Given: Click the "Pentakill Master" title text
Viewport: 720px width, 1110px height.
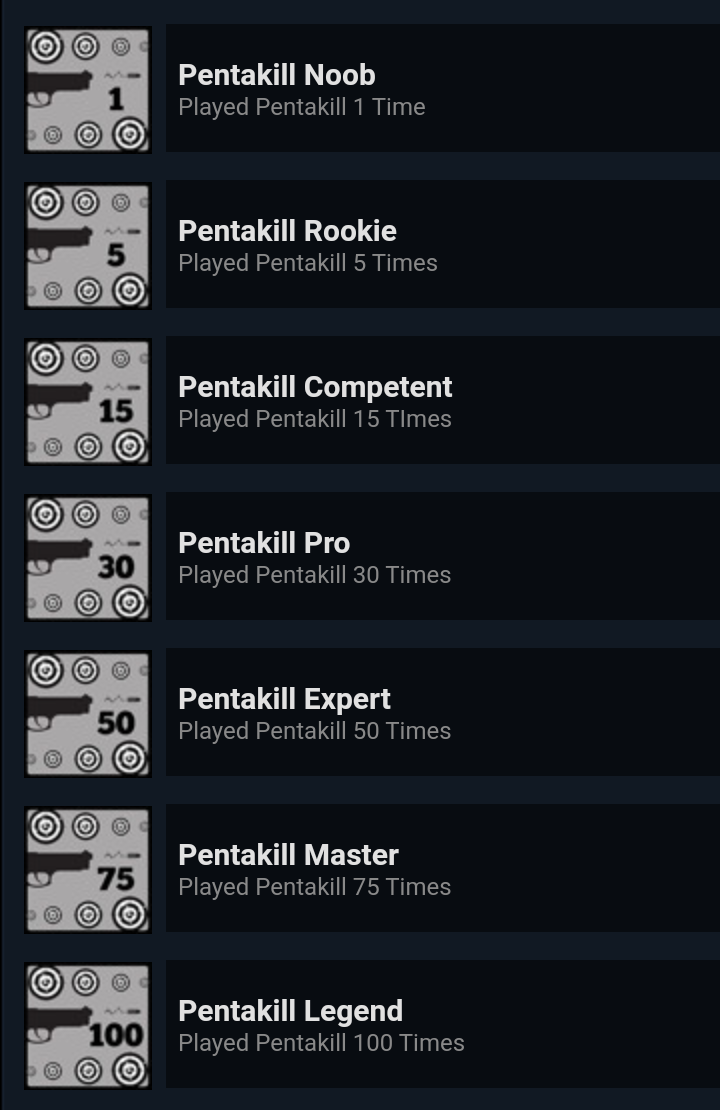Looking at the screenshot, I should pyautogui.click(x=288, y=855).
